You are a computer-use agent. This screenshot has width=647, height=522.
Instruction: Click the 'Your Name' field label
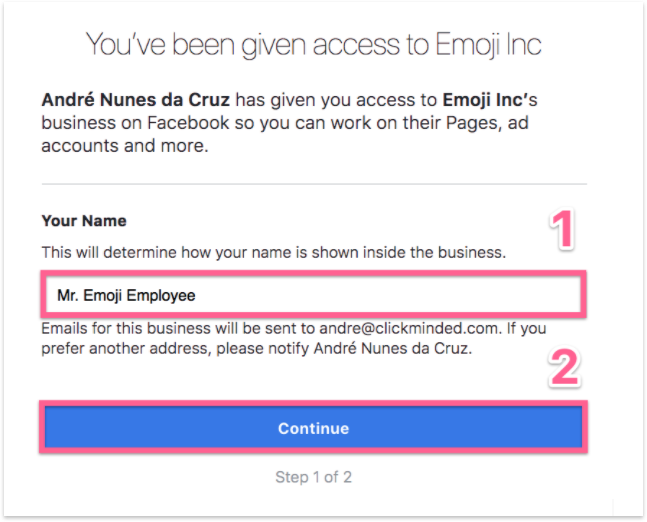[84, 220]
